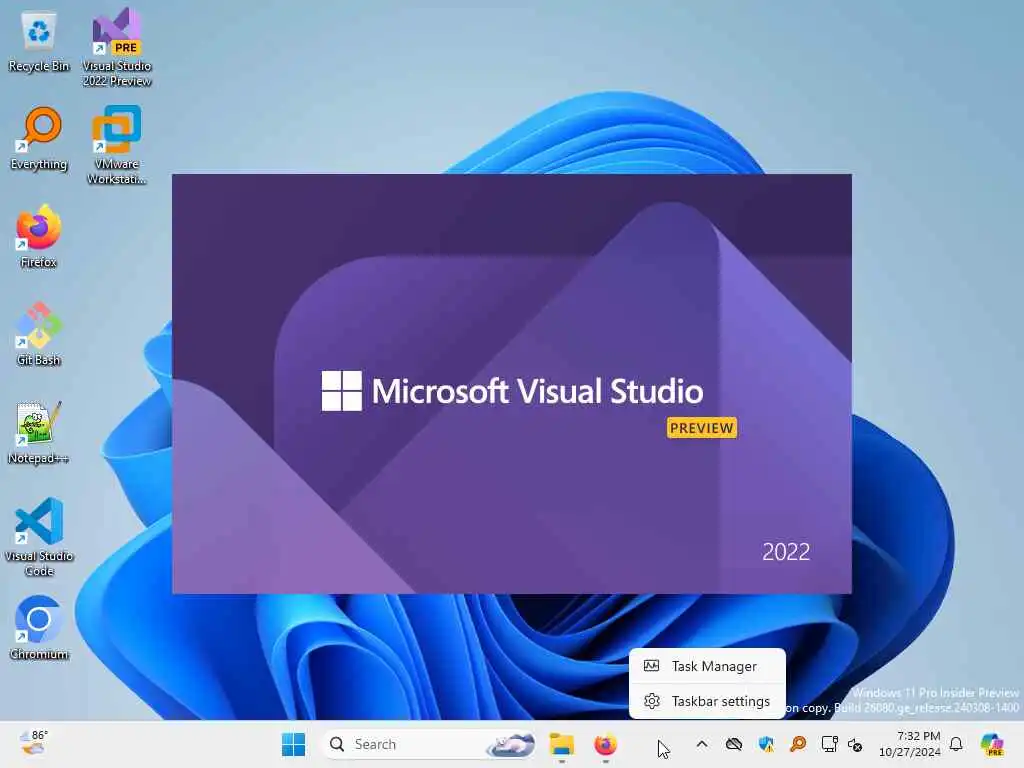Select the Visual Studio Code desktop shortcut
This screenshot has height=768, width=1024.
pyautogui.click(x=39, y=537)
